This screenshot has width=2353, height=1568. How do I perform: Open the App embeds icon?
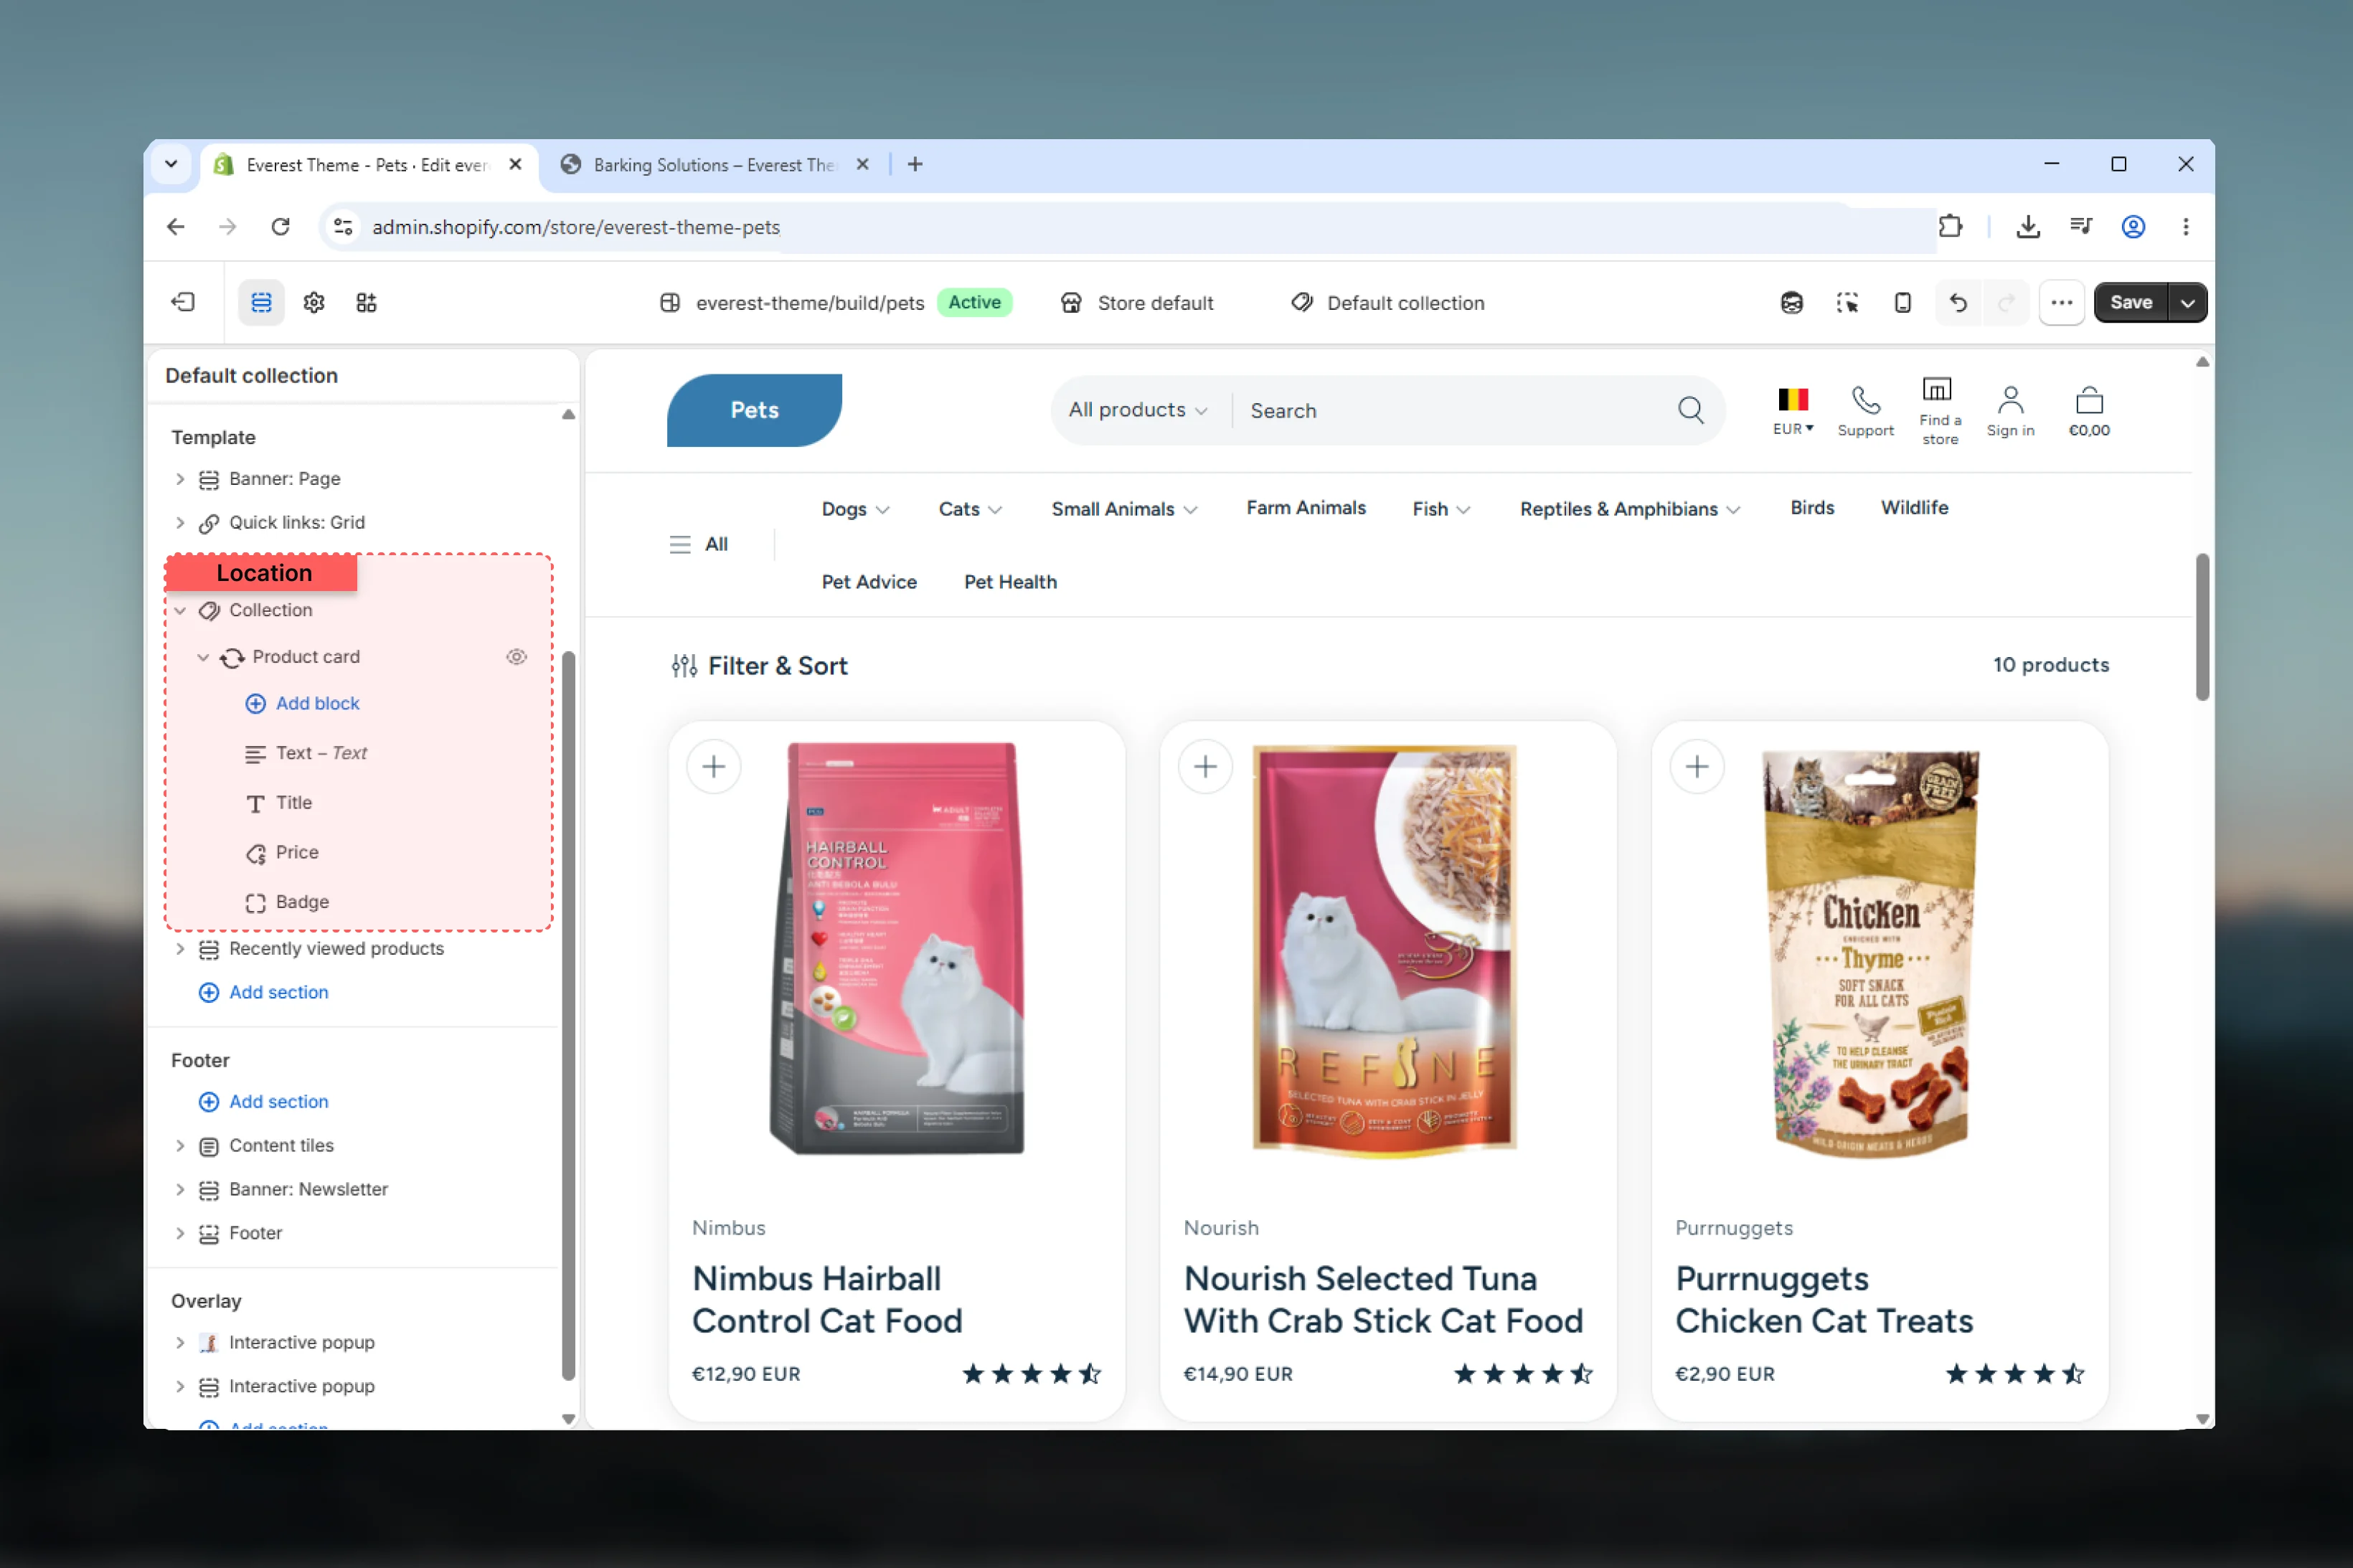tap(366, 302)
